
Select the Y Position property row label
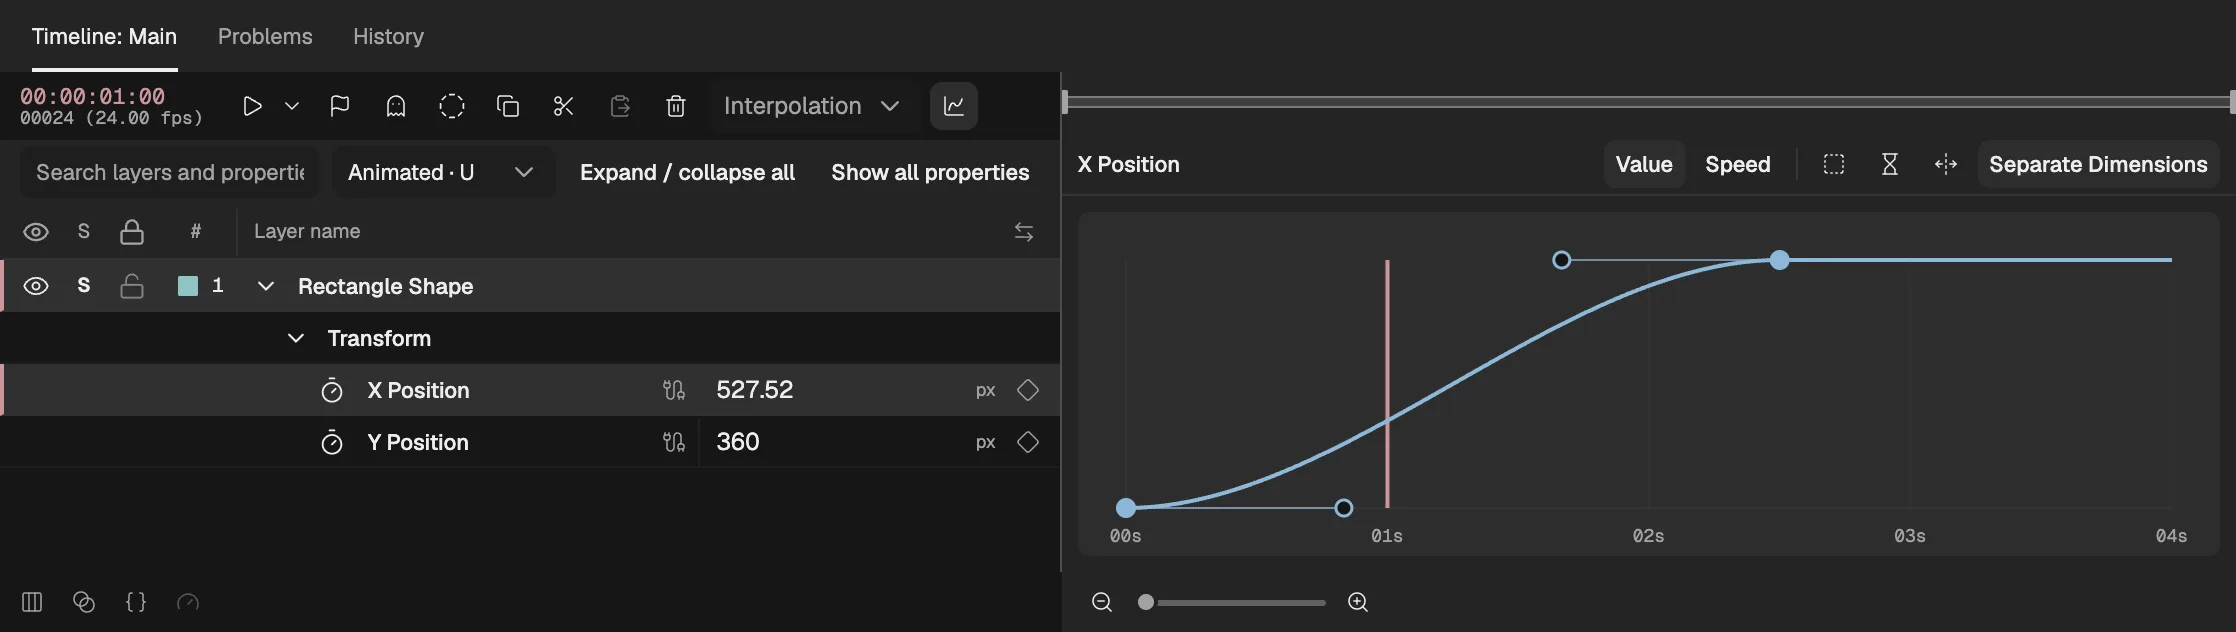pyautogui.click(x=418, y=442)
